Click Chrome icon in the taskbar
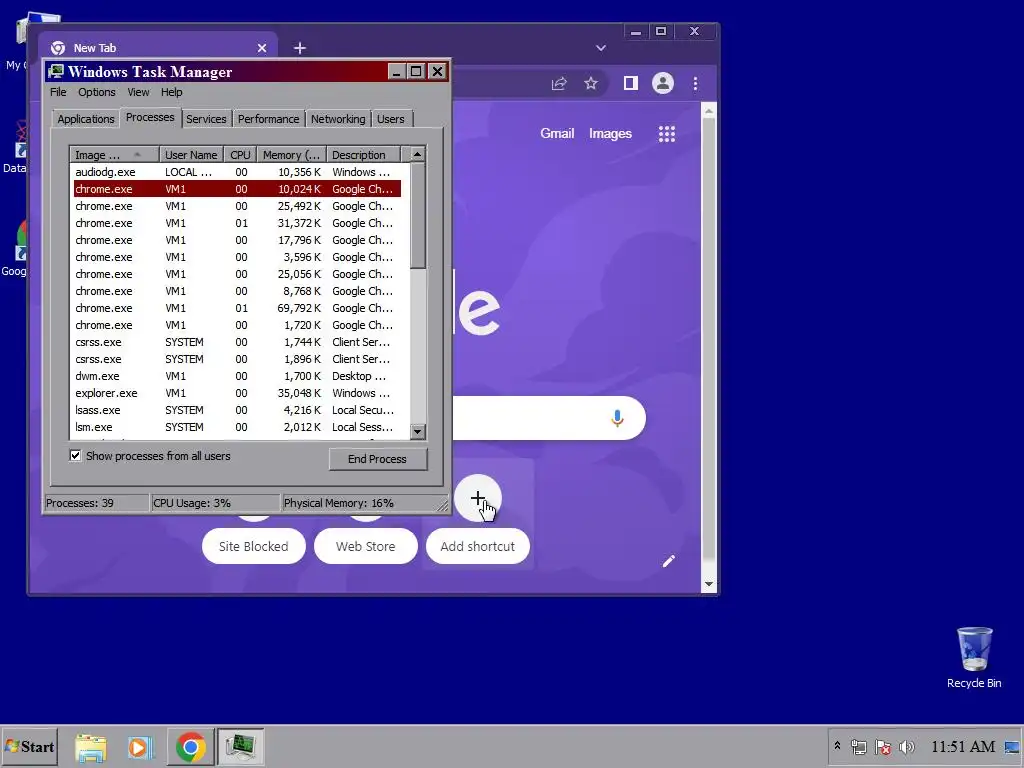The image size is (1024, 768). (x=191, y=747)
